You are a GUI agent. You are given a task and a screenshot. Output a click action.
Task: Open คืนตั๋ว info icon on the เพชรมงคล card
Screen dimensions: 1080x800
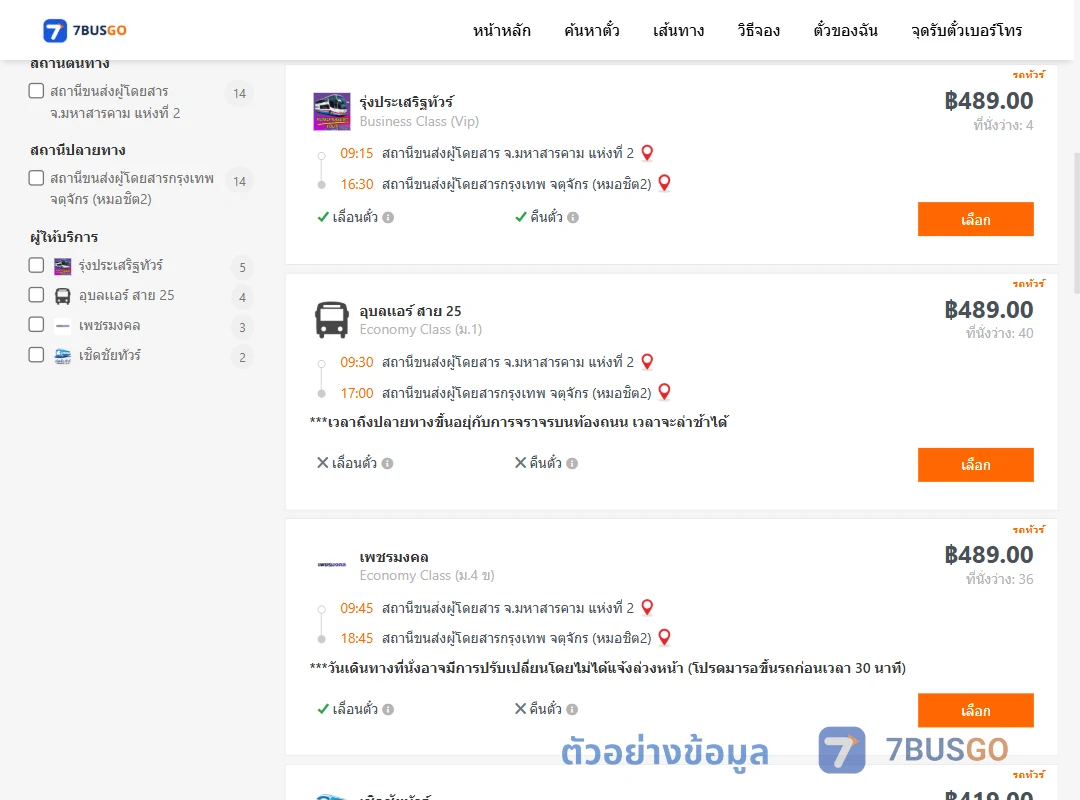(572, 709)
